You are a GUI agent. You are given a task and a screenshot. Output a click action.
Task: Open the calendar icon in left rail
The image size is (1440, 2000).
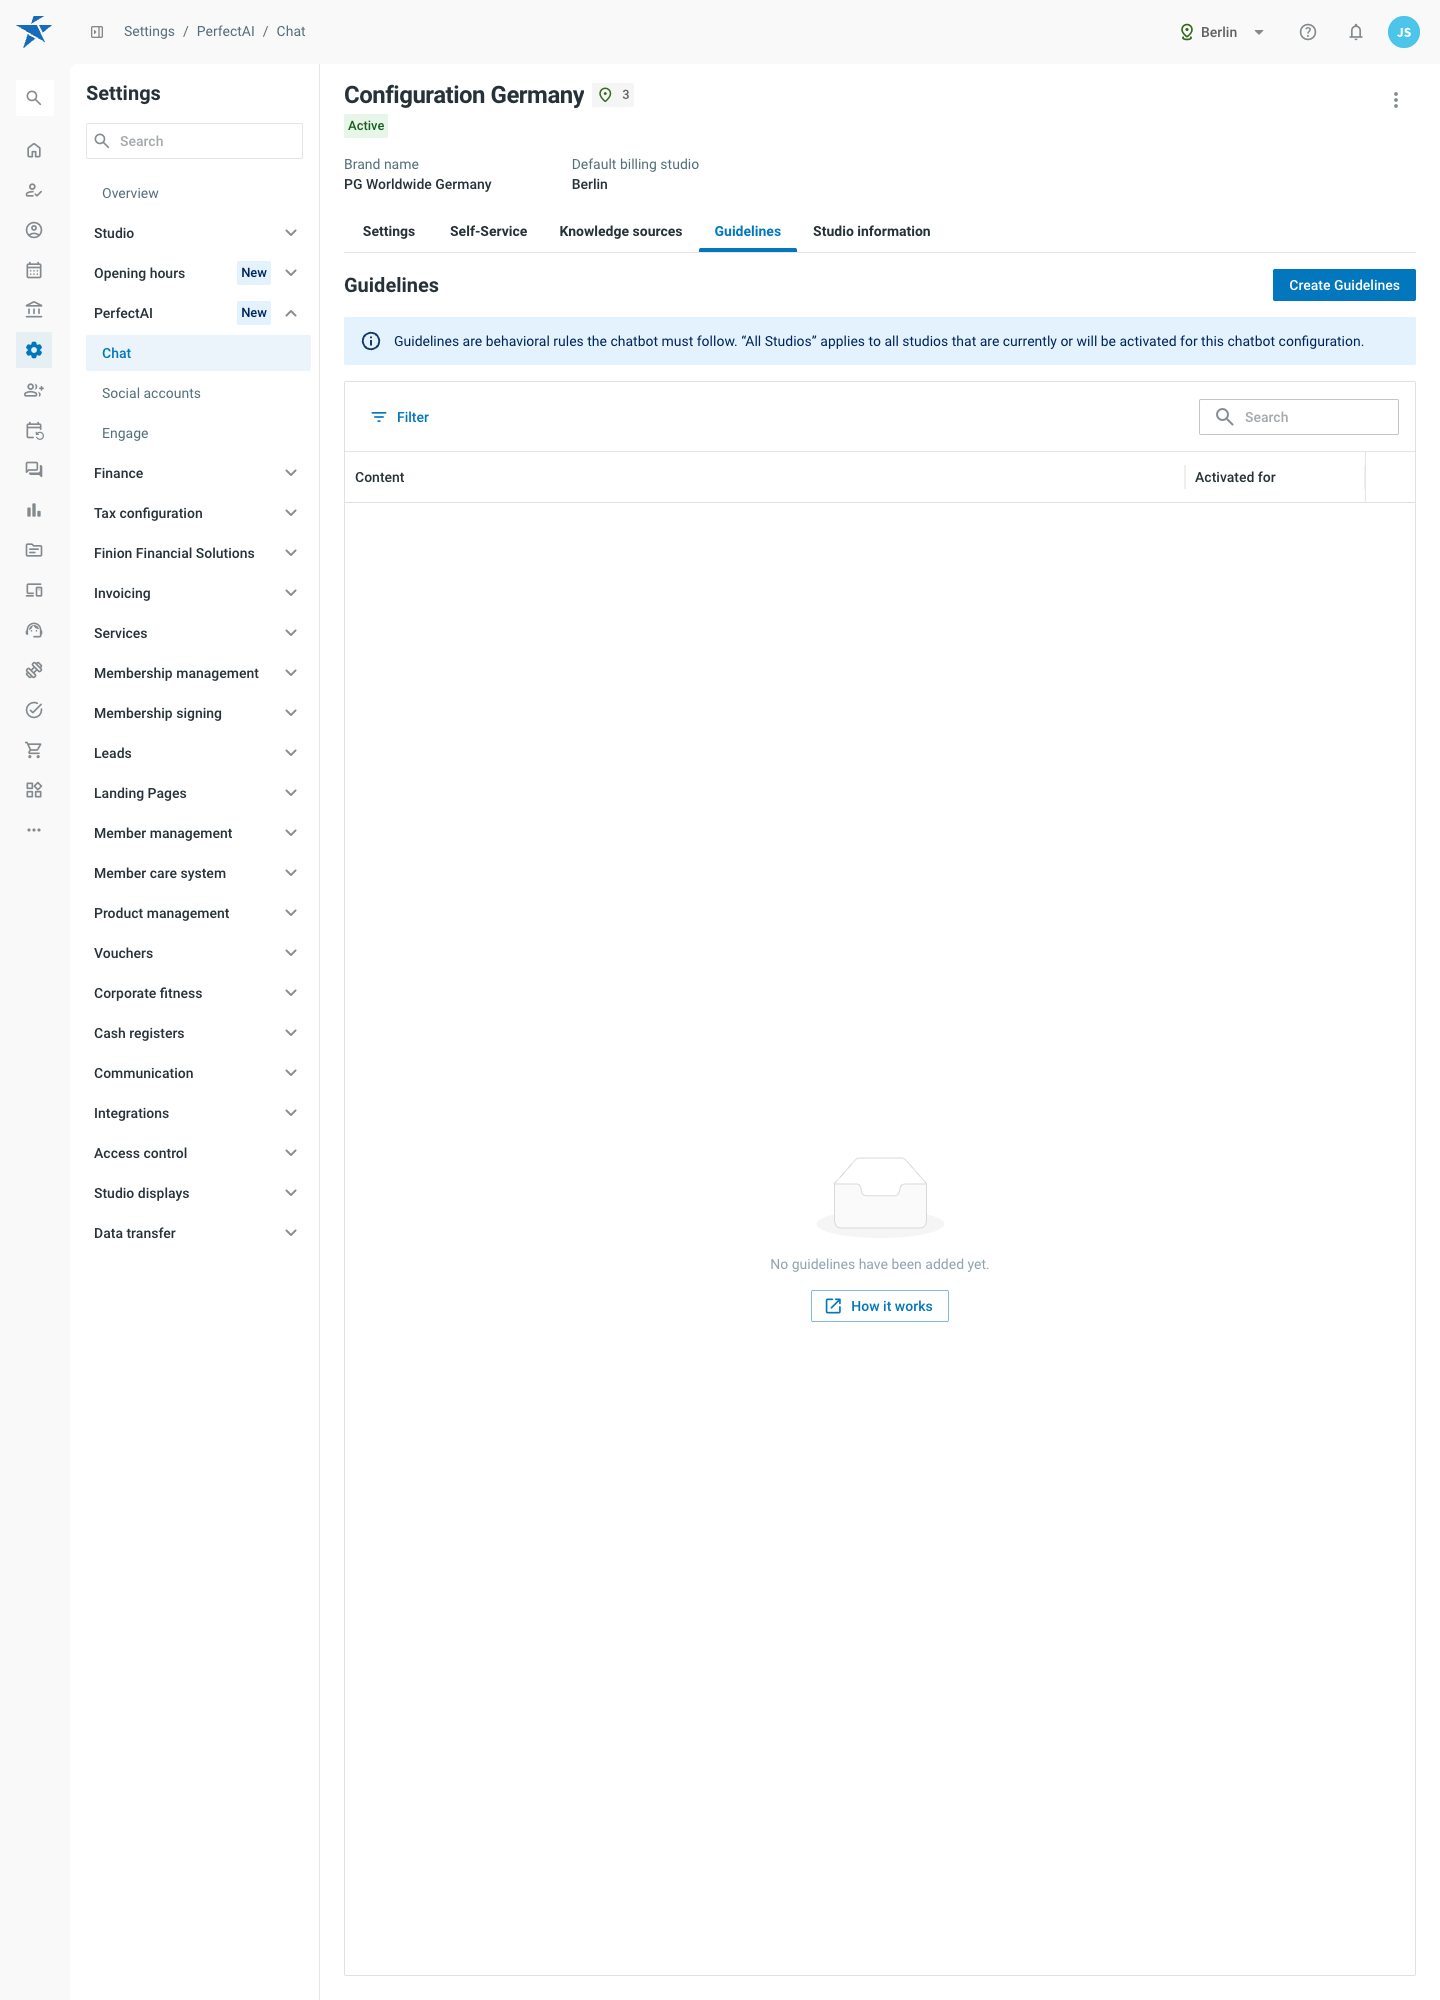pyautogui.click(x=34, y=270)
